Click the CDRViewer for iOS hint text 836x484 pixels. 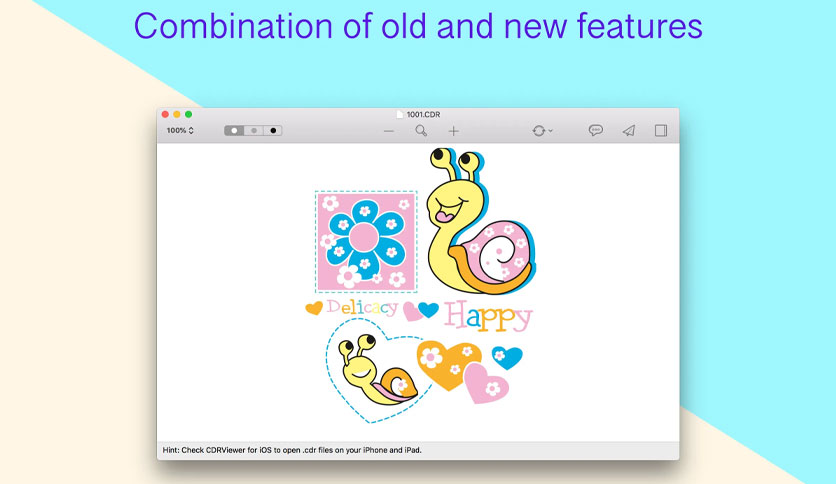pos(292,450)
